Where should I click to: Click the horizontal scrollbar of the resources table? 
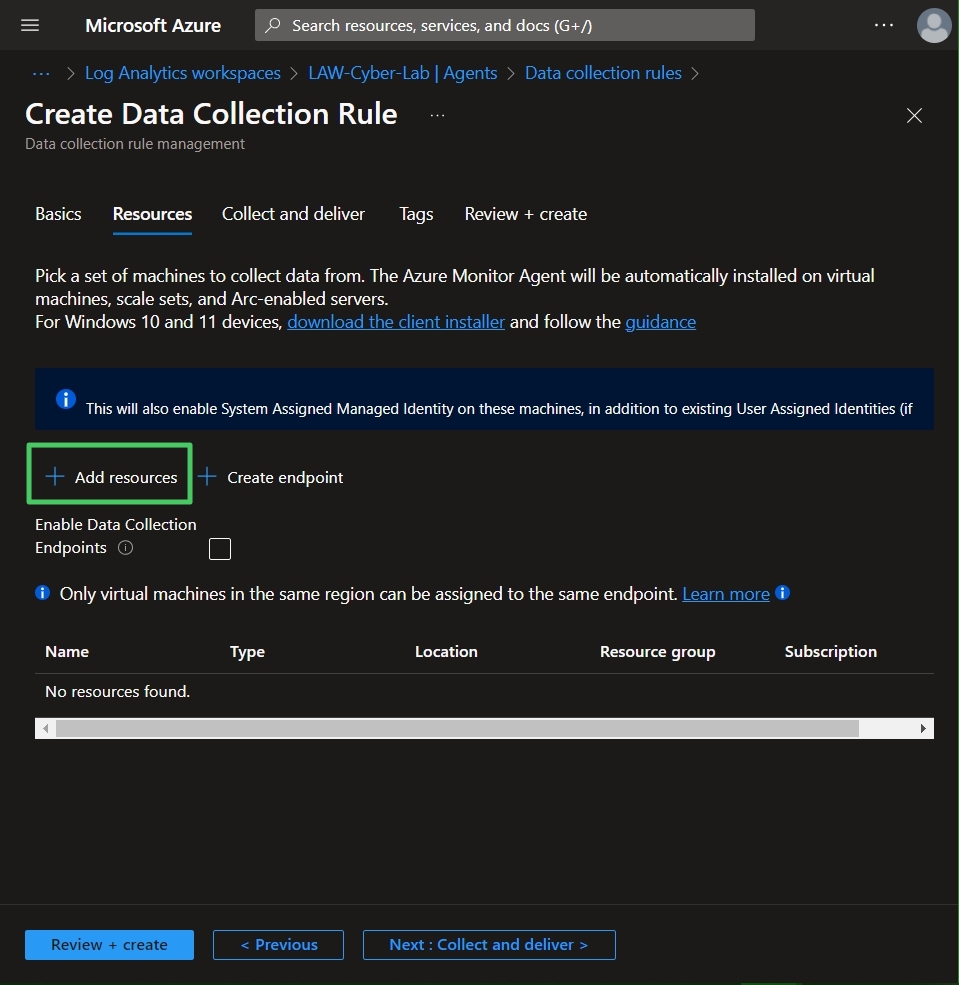(x=457, y=729)
